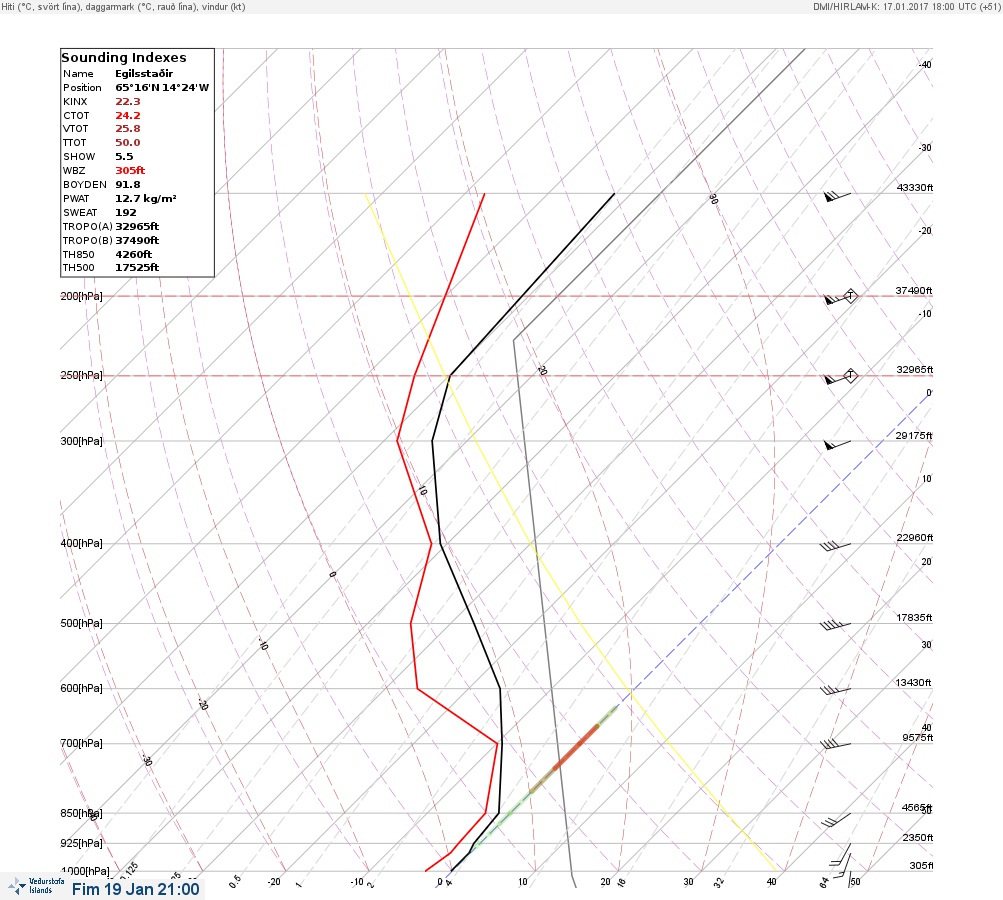Click KINX value 22.3

click(128, 102)
